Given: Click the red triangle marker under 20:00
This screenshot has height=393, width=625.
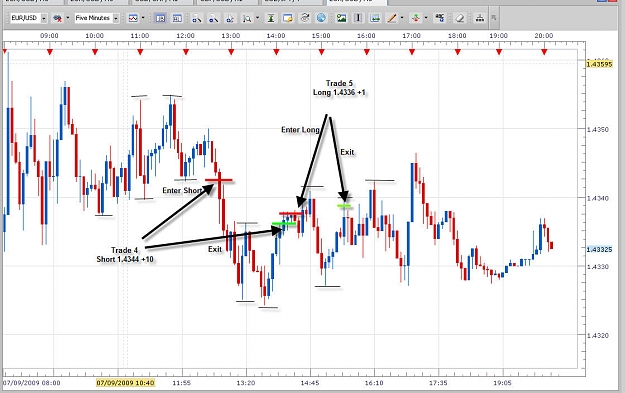Looking at the screenshot, I should pyautogui.click(x=544, y=52).
